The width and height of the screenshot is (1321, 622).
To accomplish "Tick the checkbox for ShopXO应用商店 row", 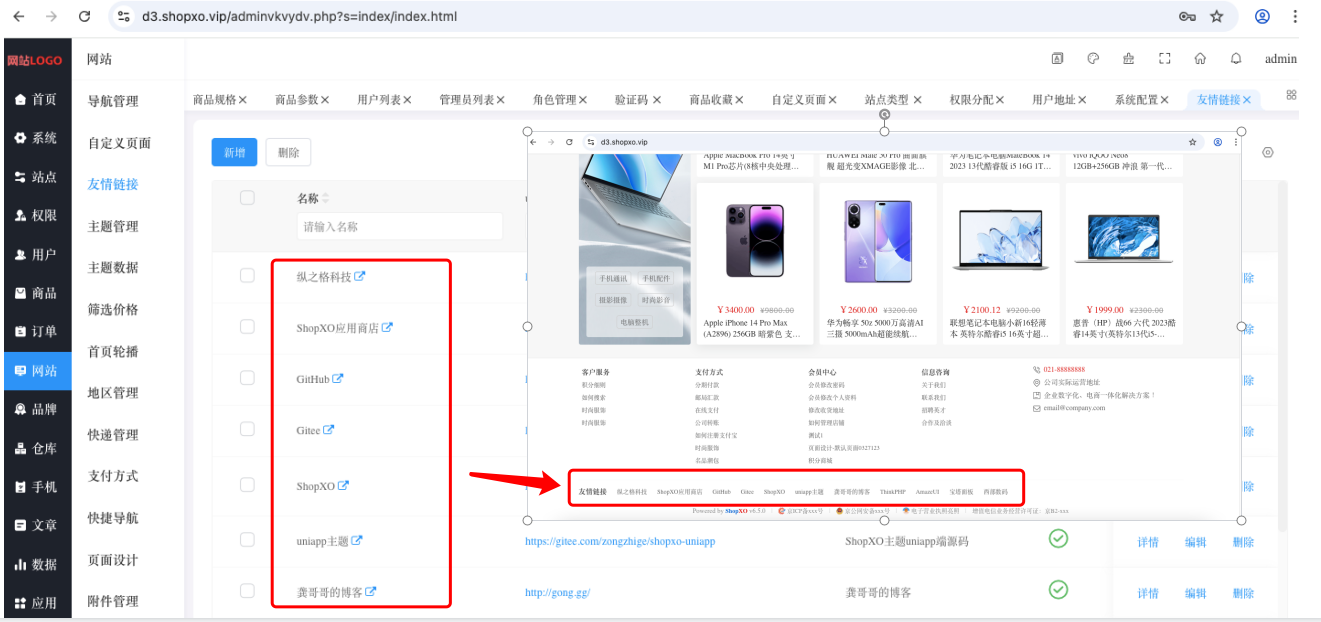I will (x=247, y=327).
